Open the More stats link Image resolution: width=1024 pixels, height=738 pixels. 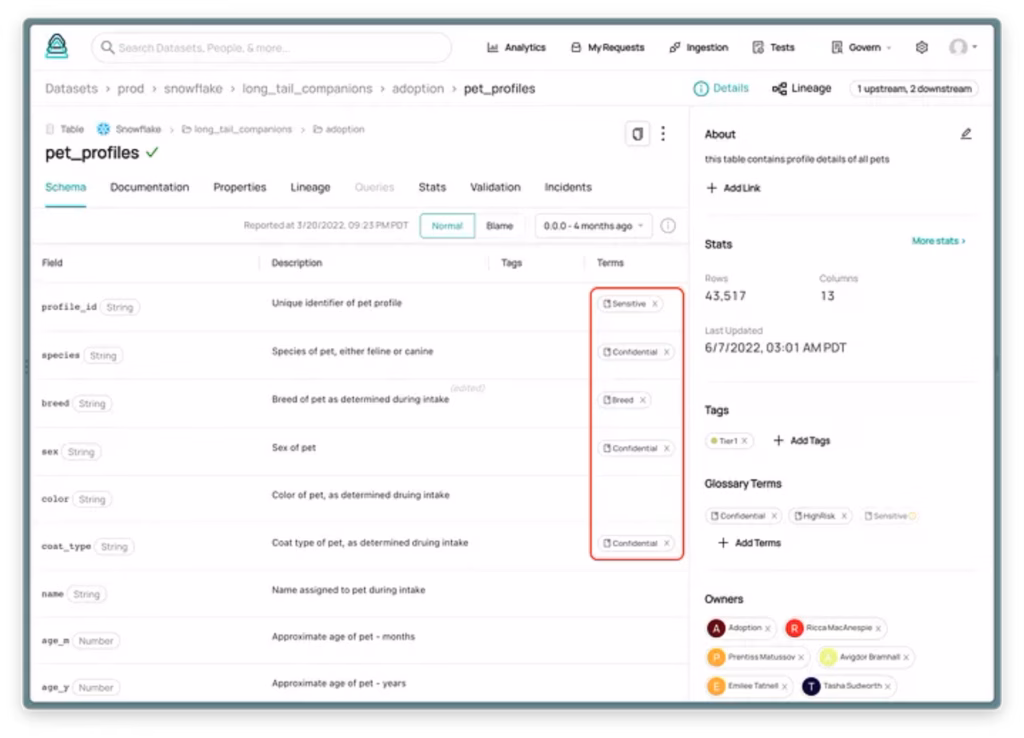pos(938,241)
